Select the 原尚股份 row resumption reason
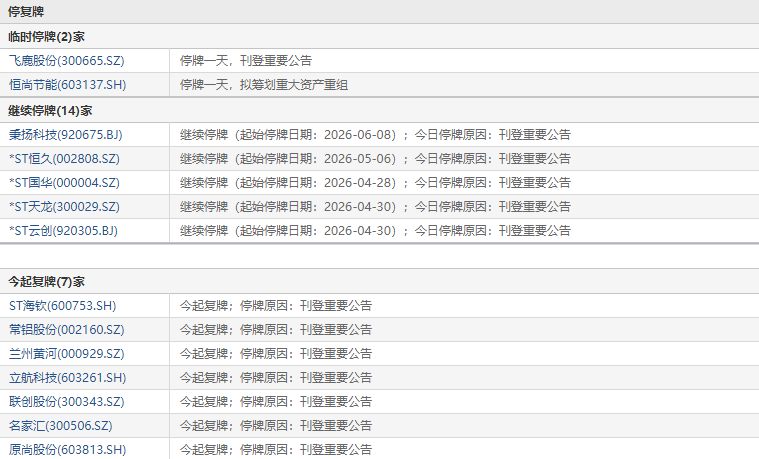This screenshot has width=759, height=459. pyautogui.click(x=276, y=449)
